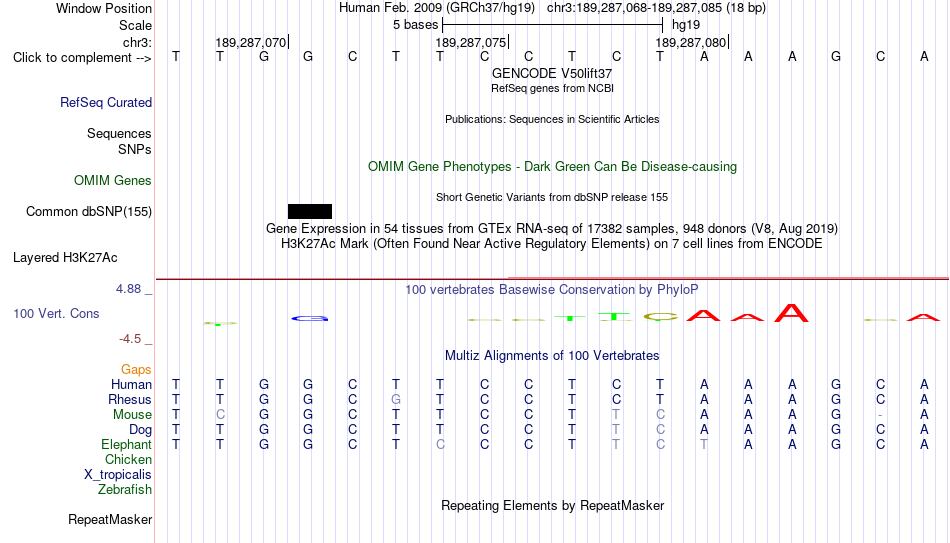950x543 pixels.
Task: Open the OMIM Genes track label
Action: (x=113, y=181)
